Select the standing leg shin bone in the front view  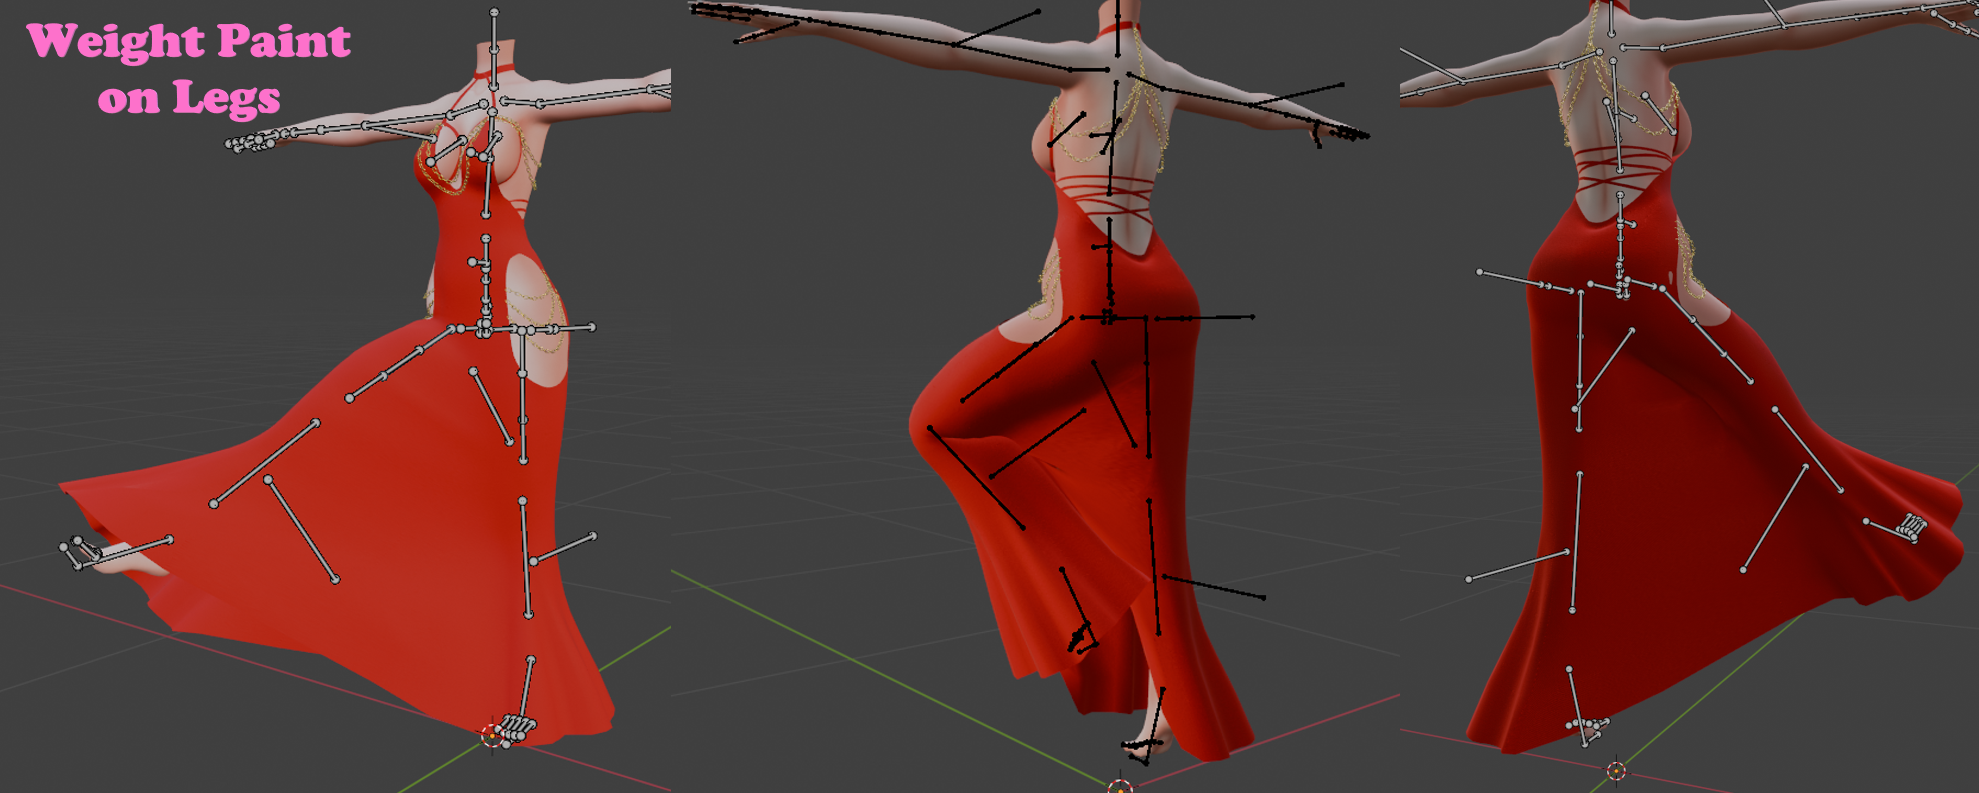[x=526, y=557]
